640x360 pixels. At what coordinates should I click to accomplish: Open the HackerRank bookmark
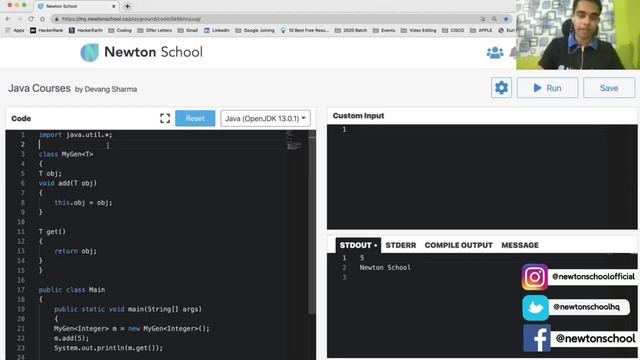point(47,30)
